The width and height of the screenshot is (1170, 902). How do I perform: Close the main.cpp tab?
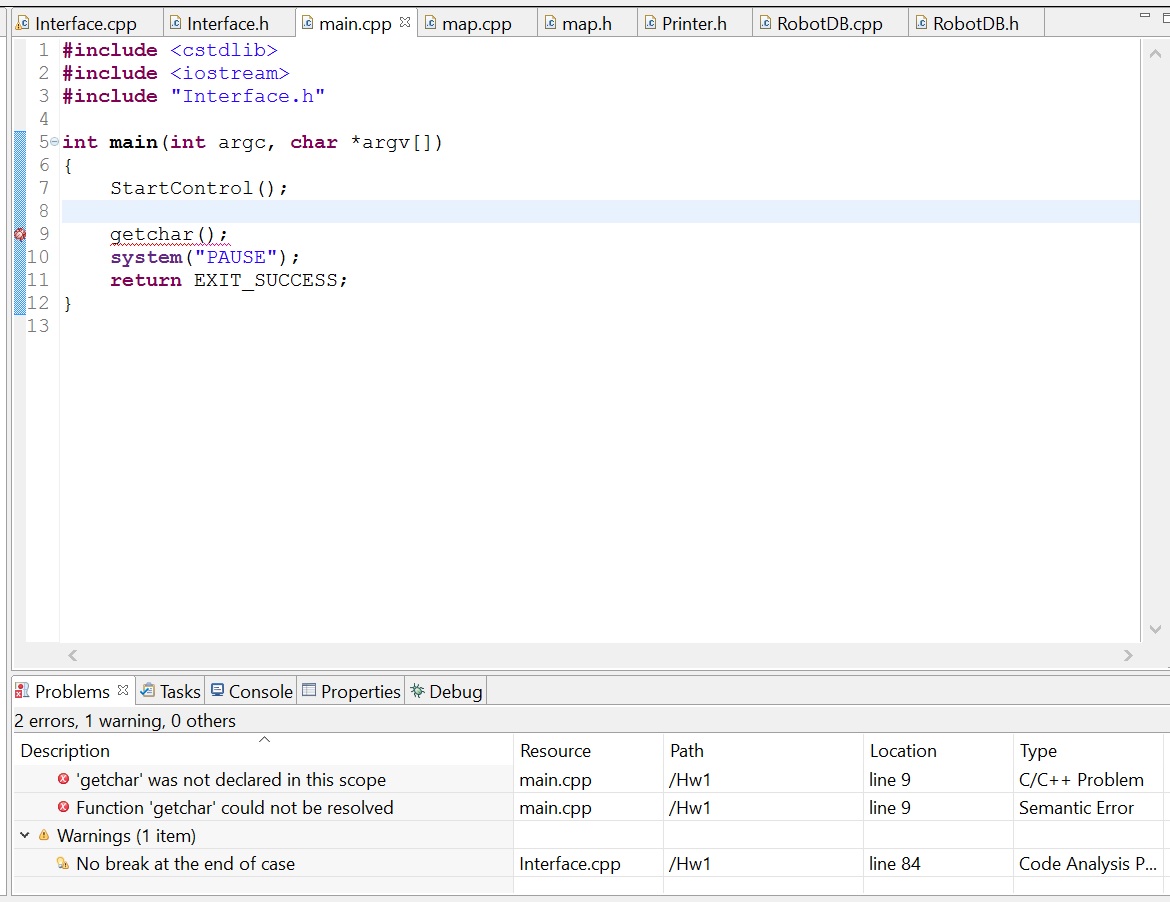(x=405, y=22)
